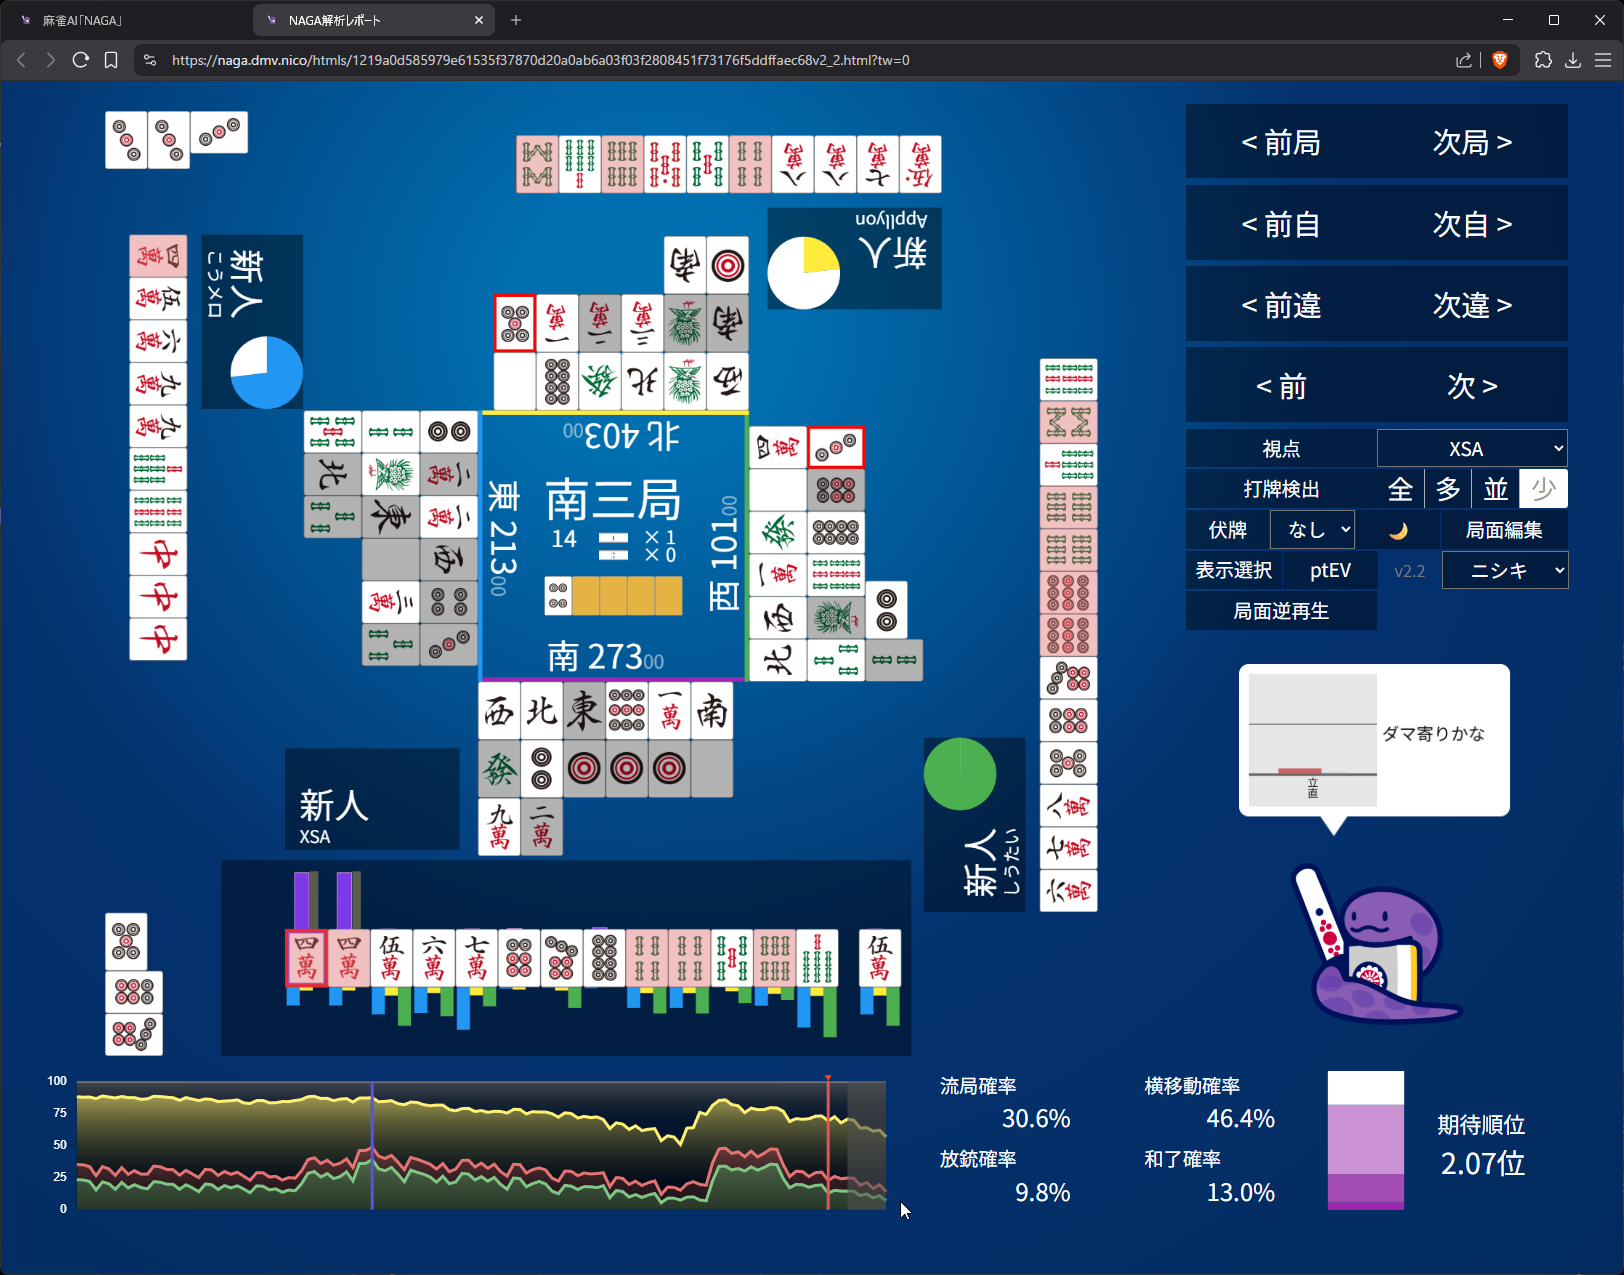This screenshot has width=1624, height=1275.
Task: Select the 少 discard detection option
Action: (1543, 489)
